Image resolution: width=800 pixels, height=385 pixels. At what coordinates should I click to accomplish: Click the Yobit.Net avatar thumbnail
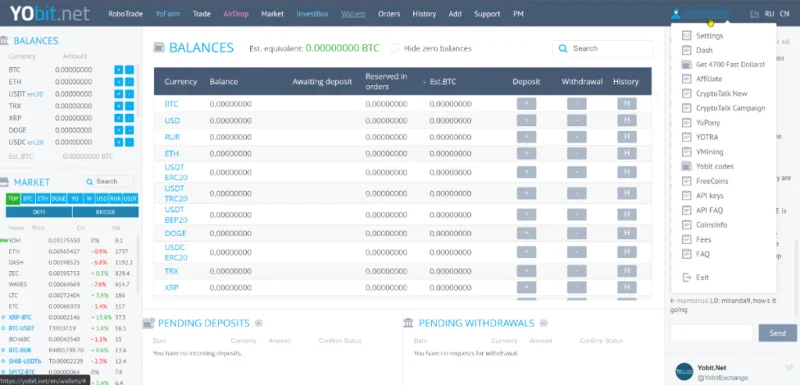(684, 372)
